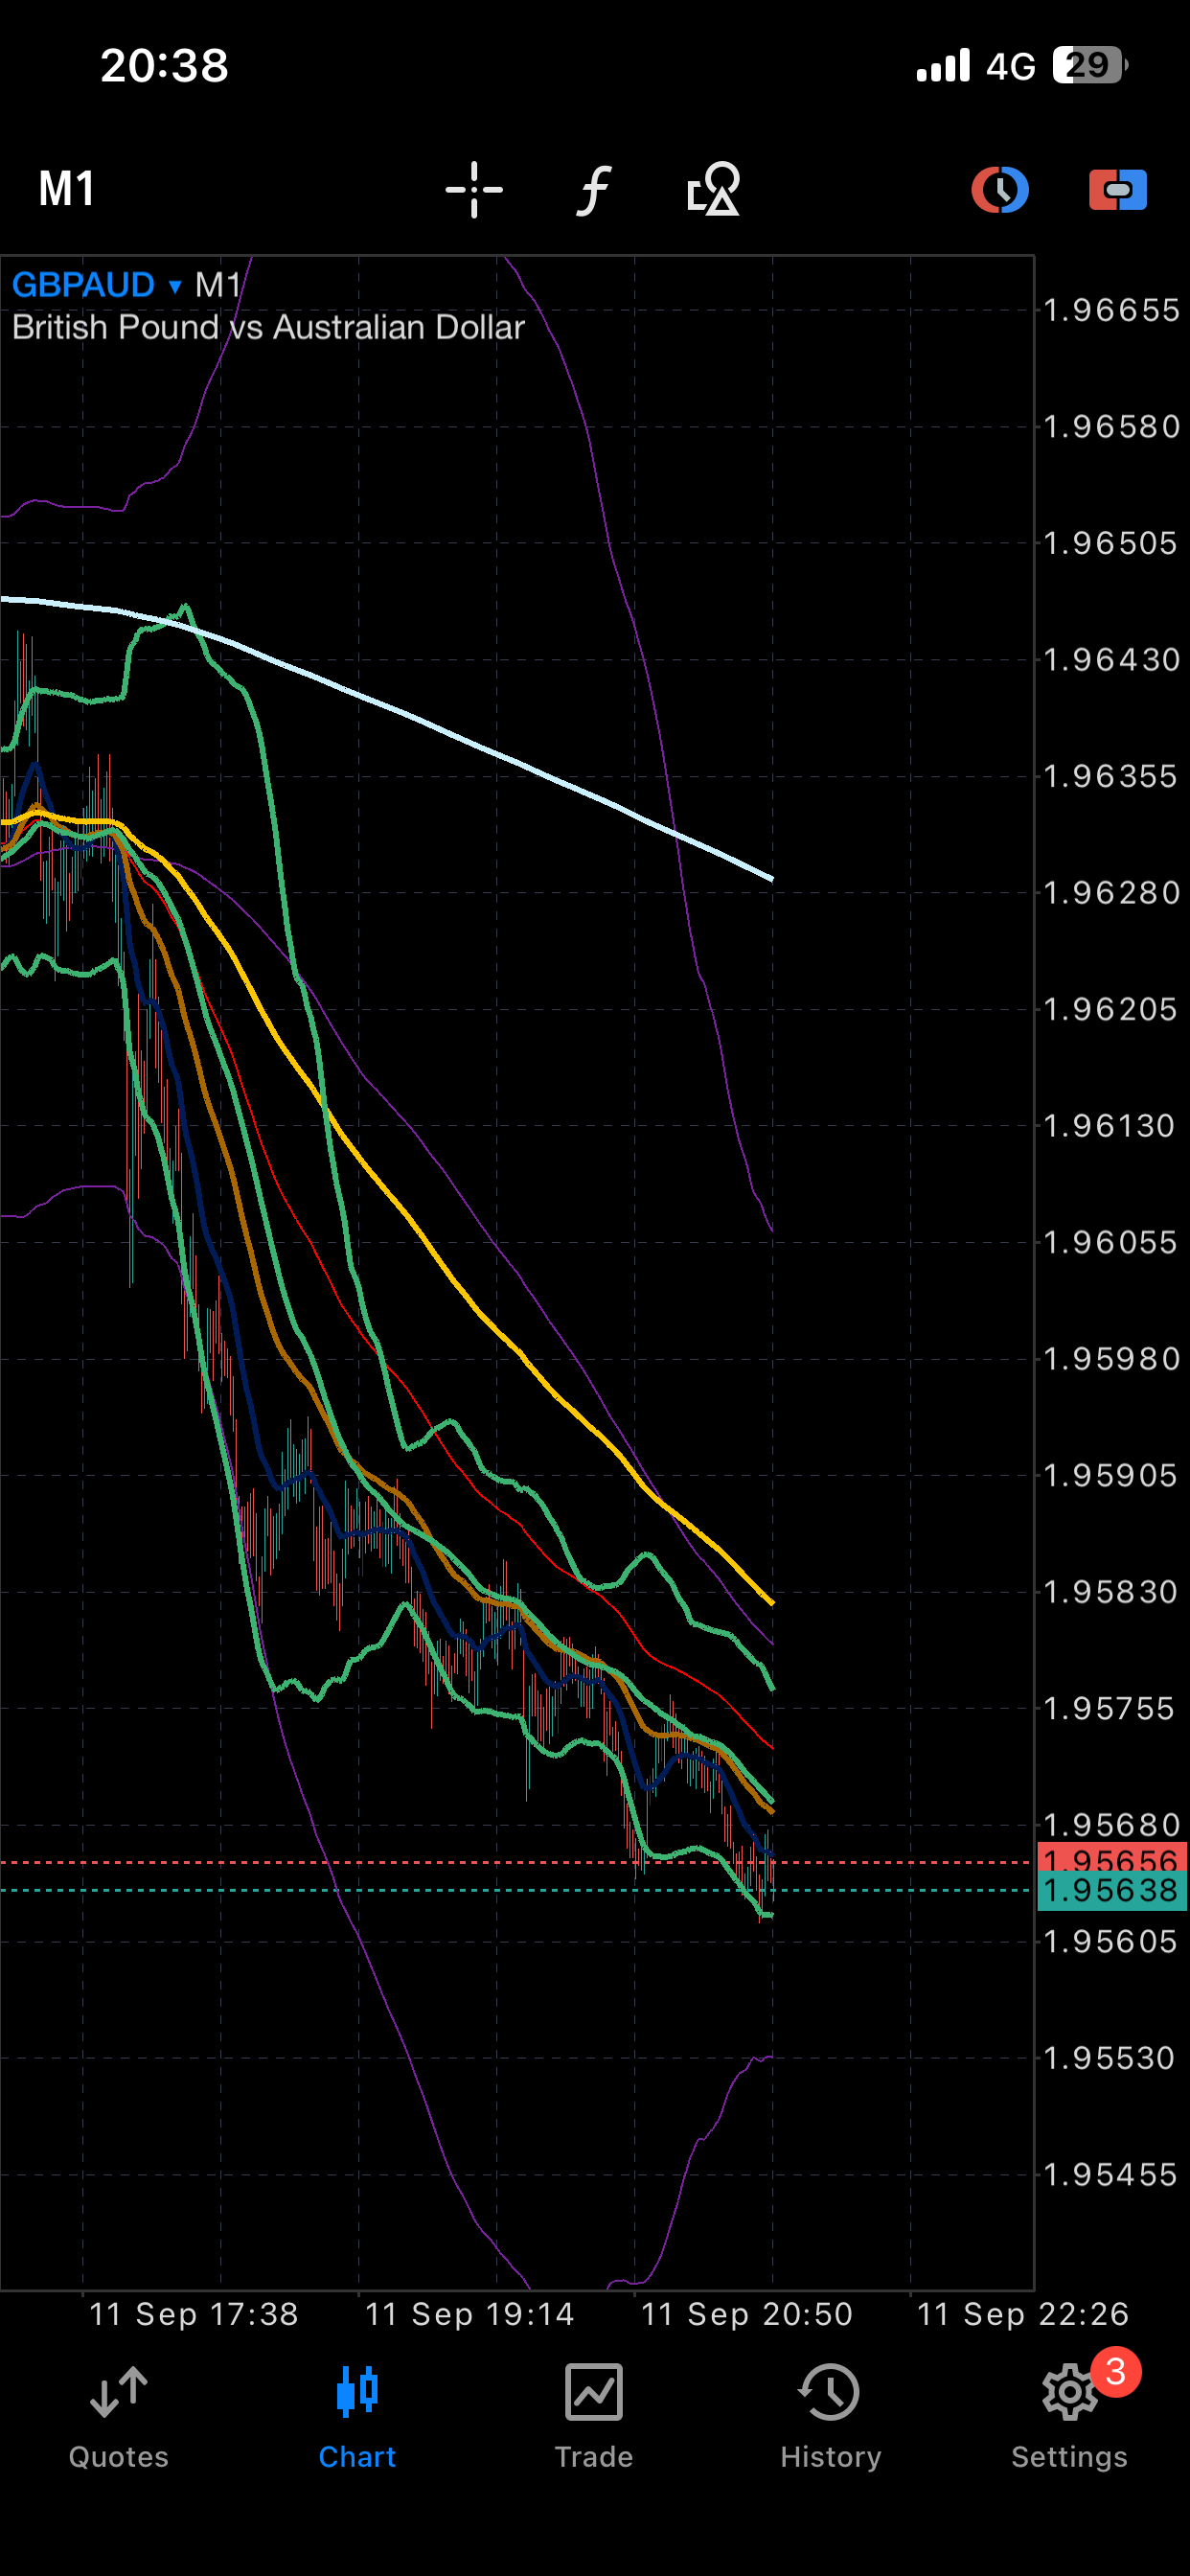Tap the red-blue clock icon
This screenshot has height=2576, width=1190.
tap(1000, 189)
